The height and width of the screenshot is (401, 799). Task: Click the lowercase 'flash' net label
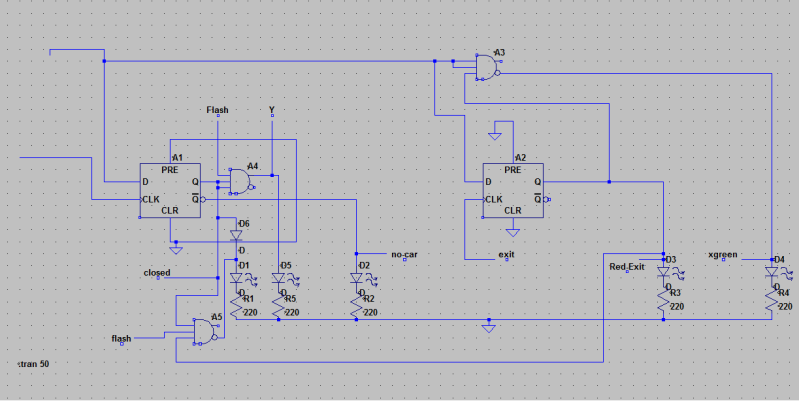click(121, 339)
